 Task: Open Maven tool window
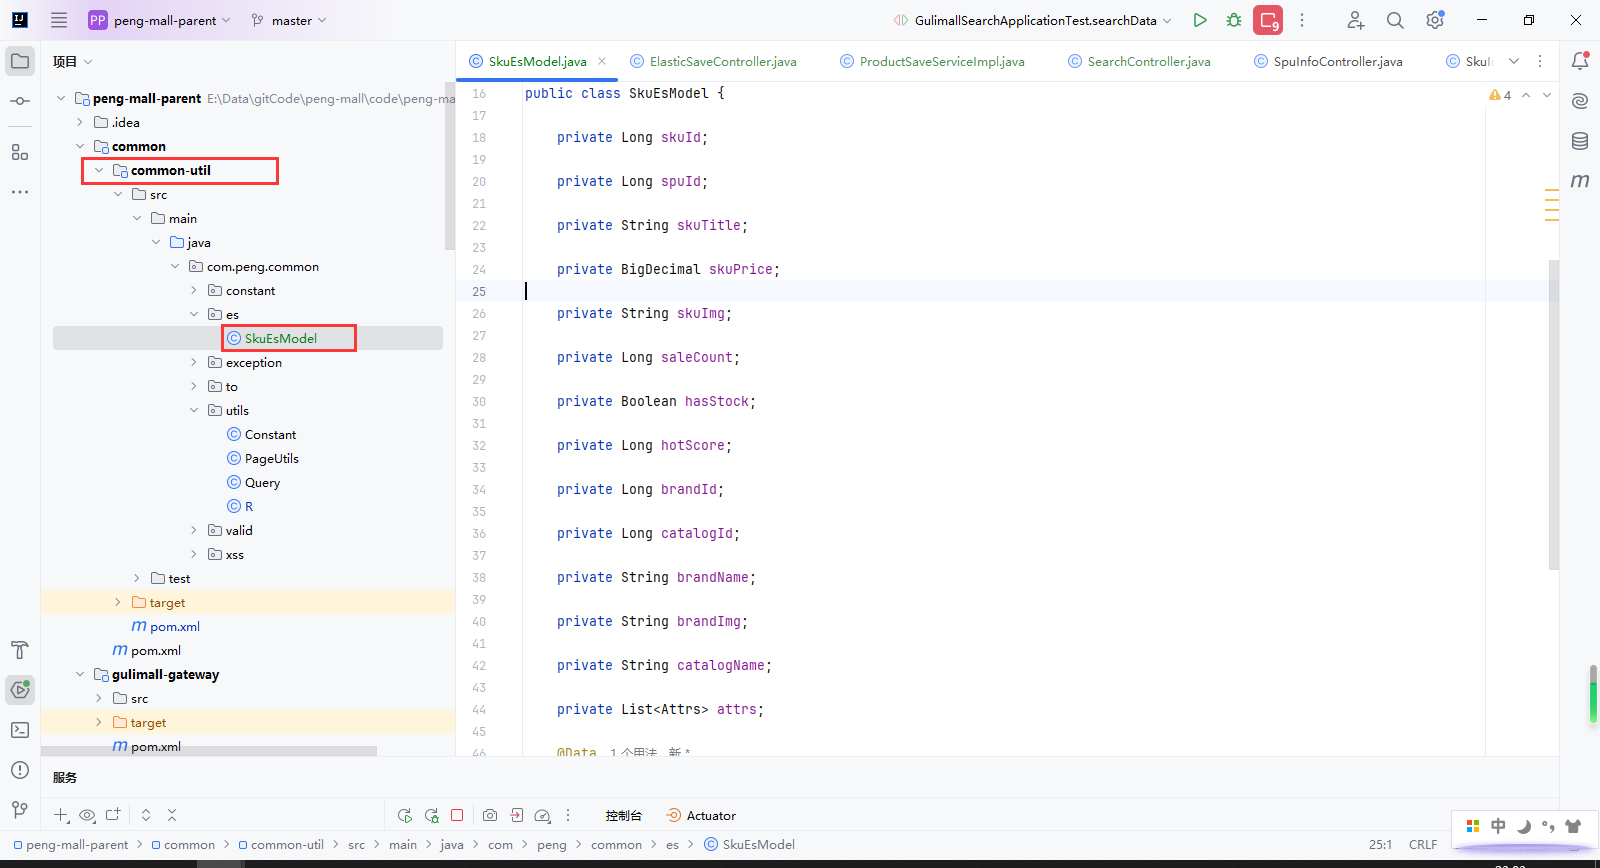tap(1580, 181)
